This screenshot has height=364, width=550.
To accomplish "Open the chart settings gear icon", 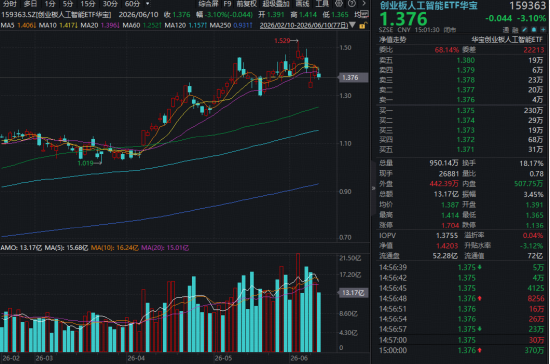I will [x=338, y=4].
